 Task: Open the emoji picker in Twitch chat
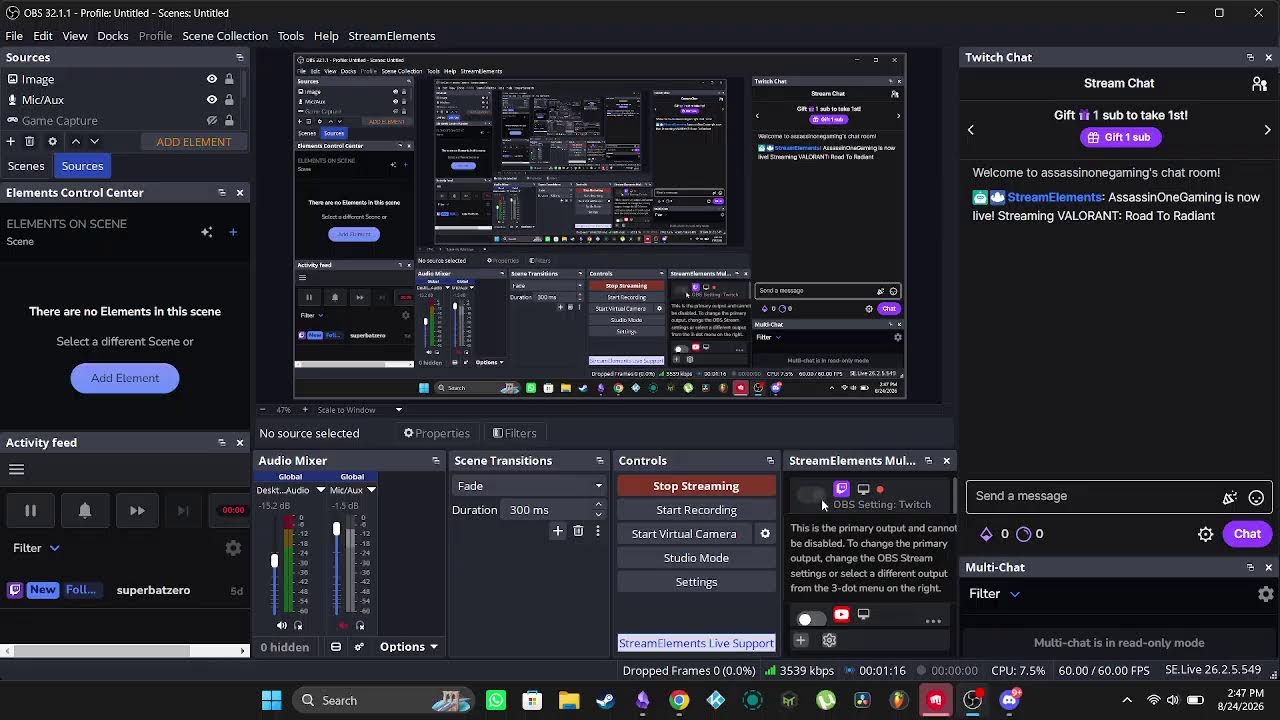(x=1257, y=497)
